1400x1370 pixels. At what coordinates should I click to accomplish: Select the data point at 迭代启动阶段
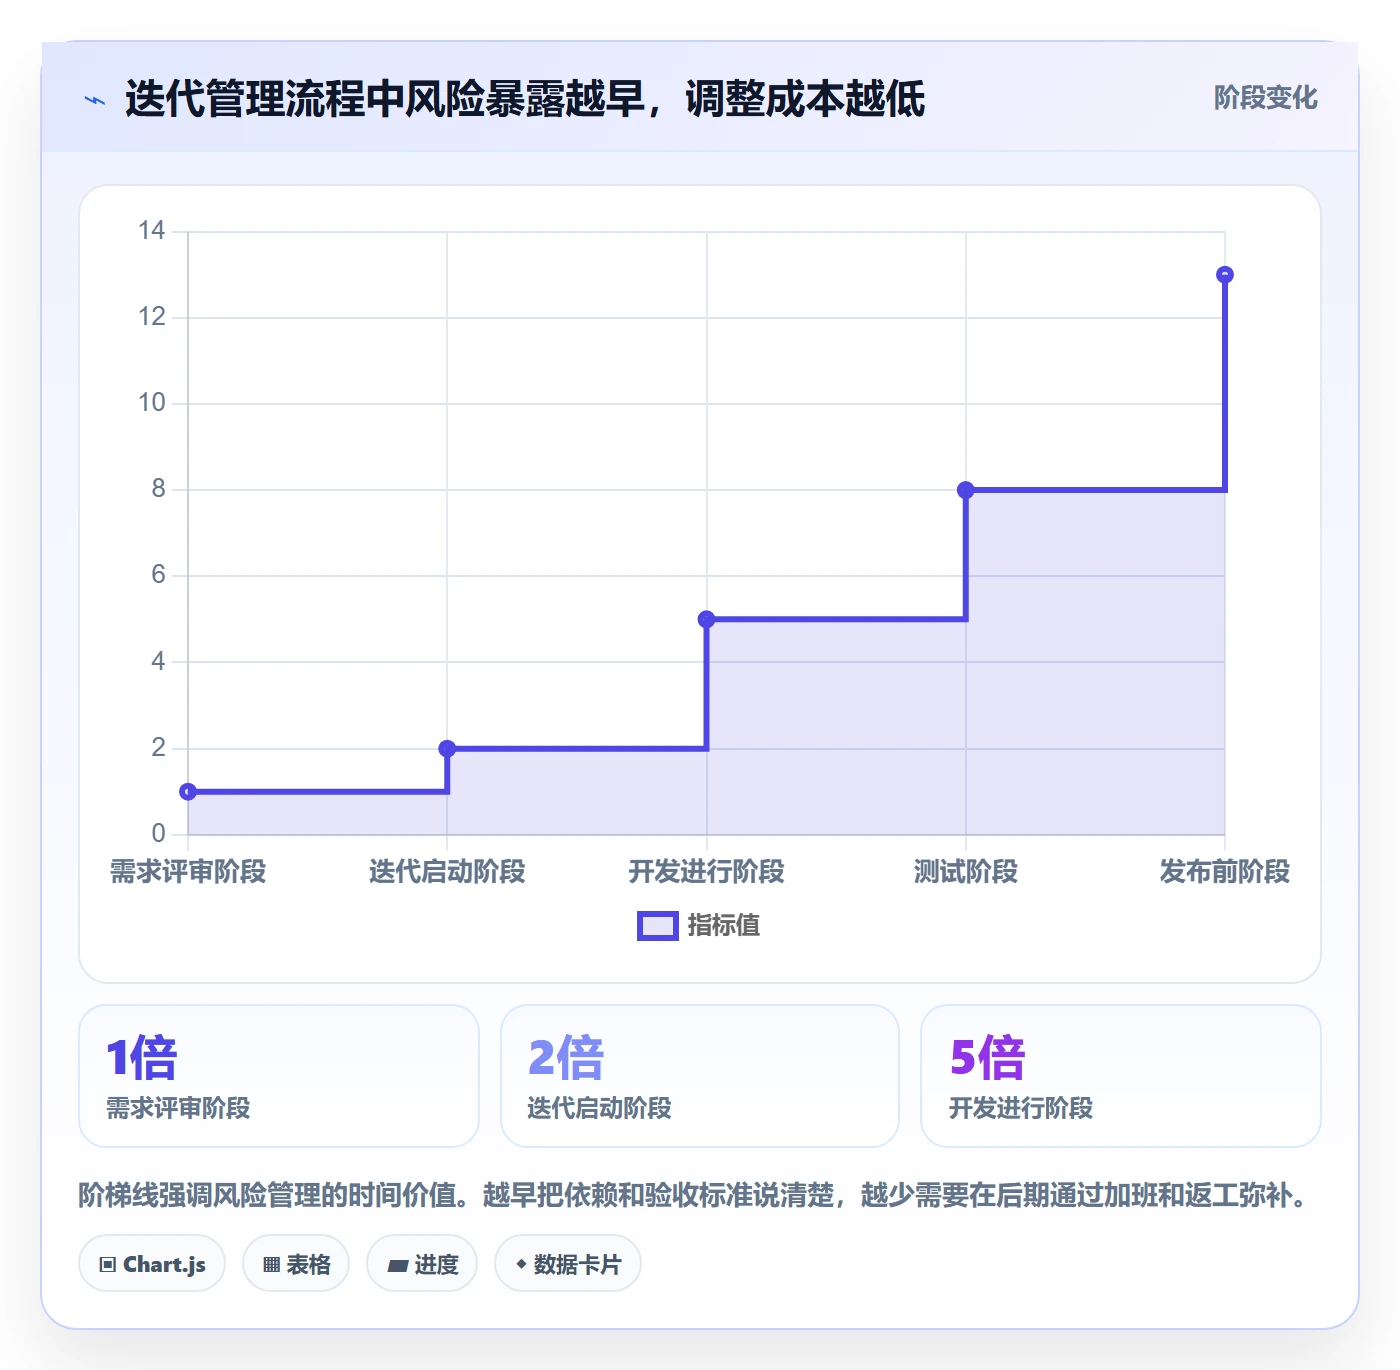[x=447, y=749]
